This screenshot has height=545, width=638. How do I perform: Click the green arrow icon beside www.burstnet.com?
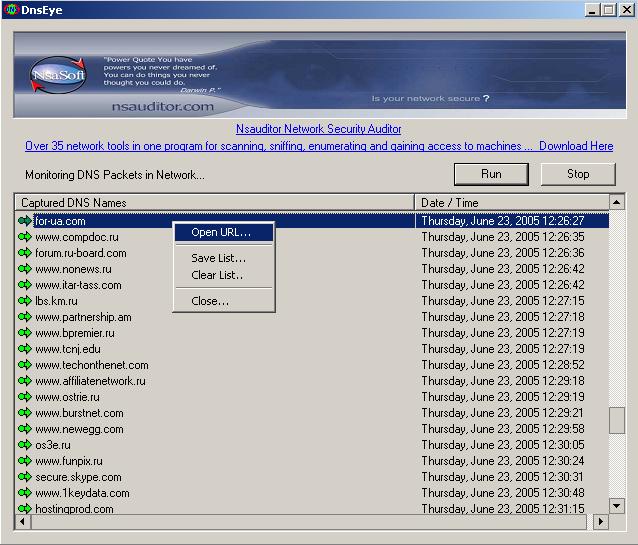[x=25, y=413]
